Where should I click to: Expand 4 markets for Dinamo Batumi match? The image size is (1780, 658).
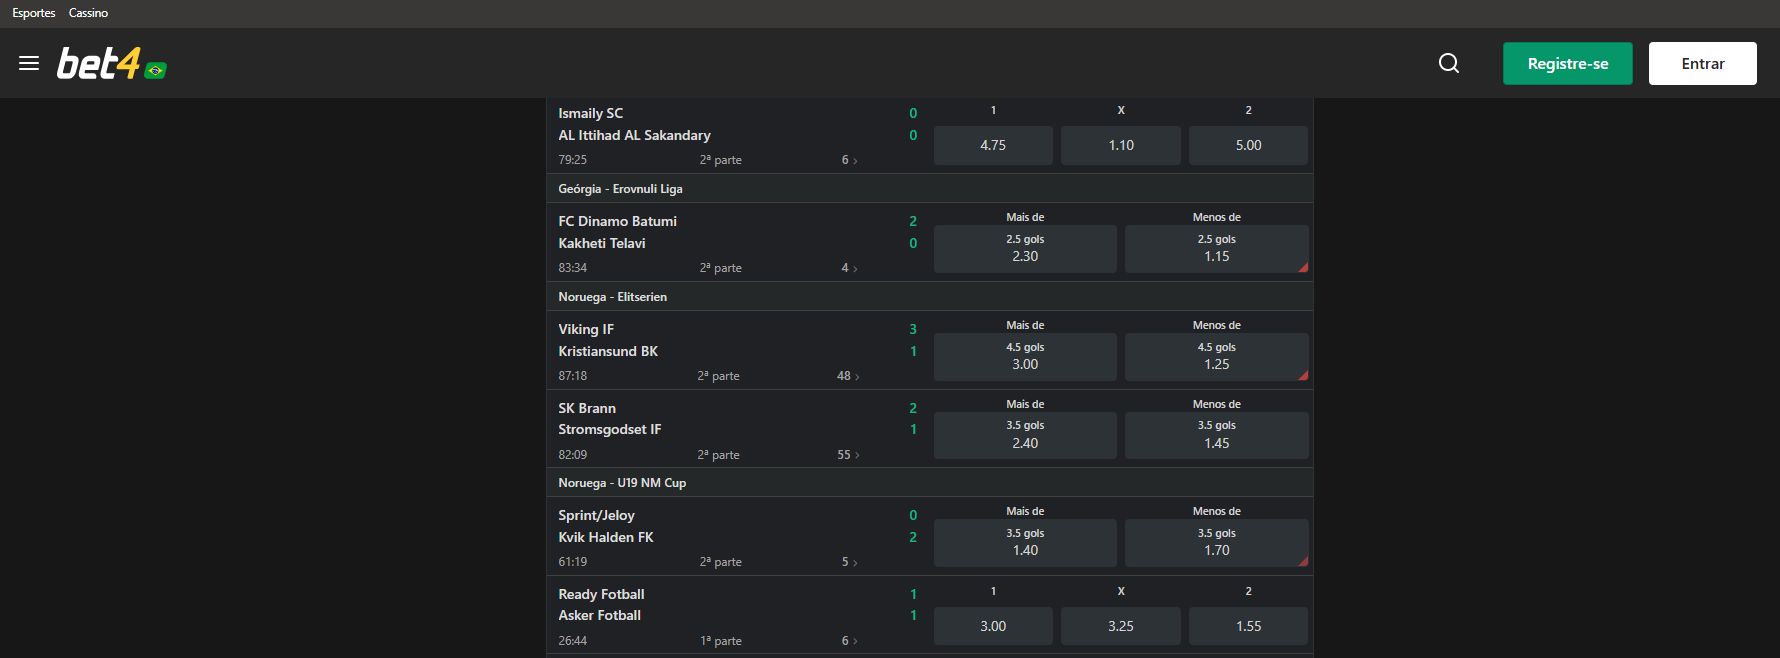[x=849, y=268]
